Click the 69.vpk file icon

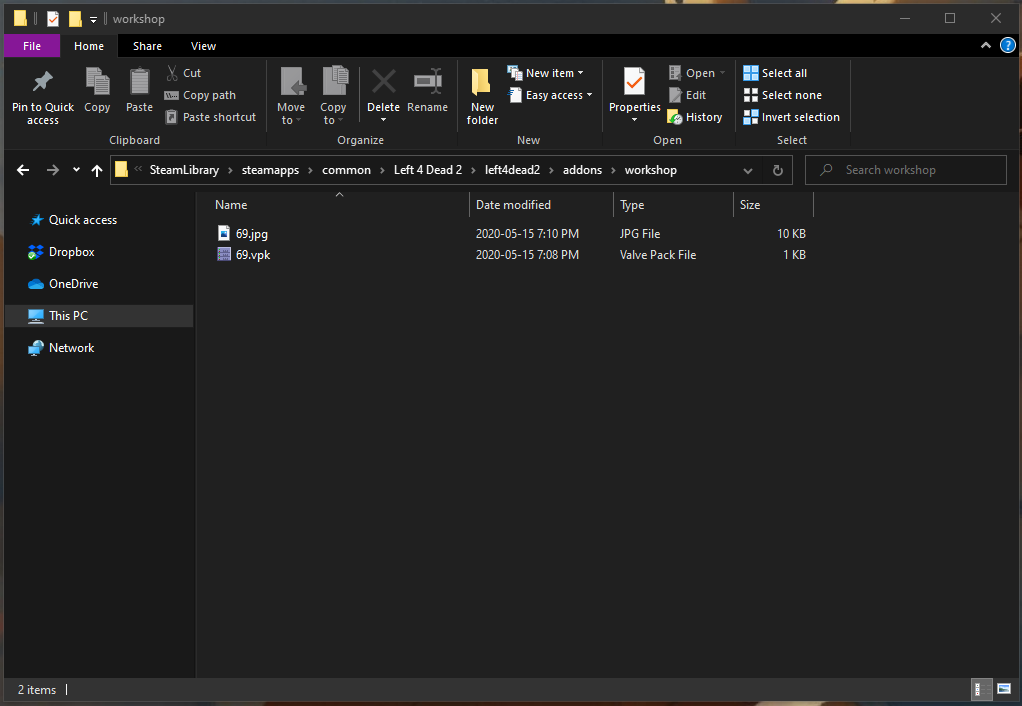tap(224, 255)
